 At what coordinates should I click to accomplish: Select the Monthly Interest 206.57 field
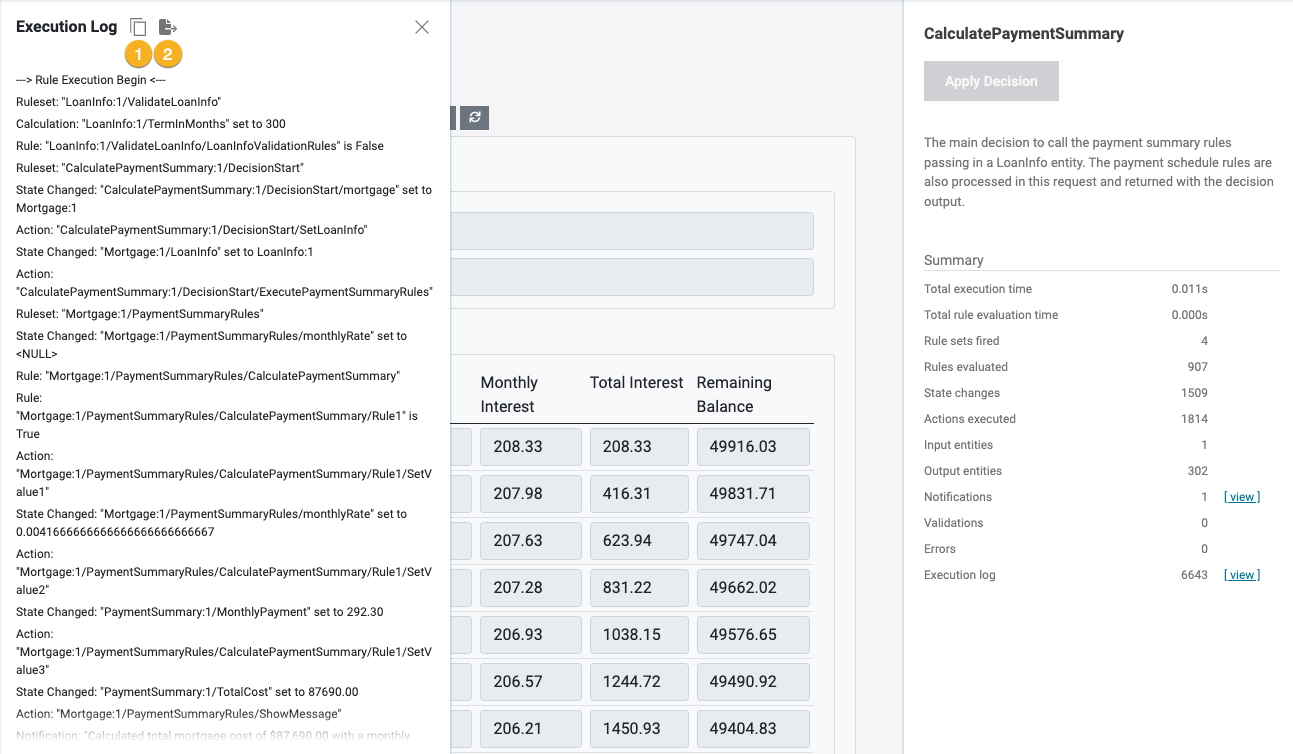(x=530, y=682)
